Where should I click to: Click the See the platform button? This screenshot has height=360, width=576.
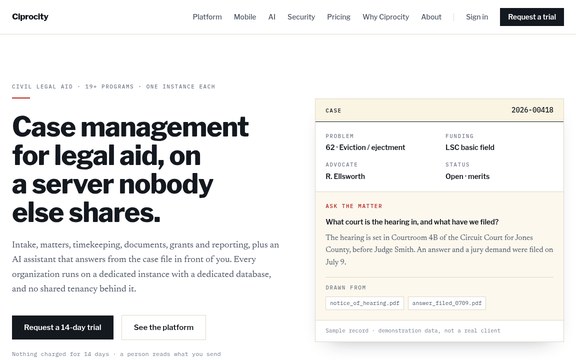pyautogui.click(x=163, y=327)
